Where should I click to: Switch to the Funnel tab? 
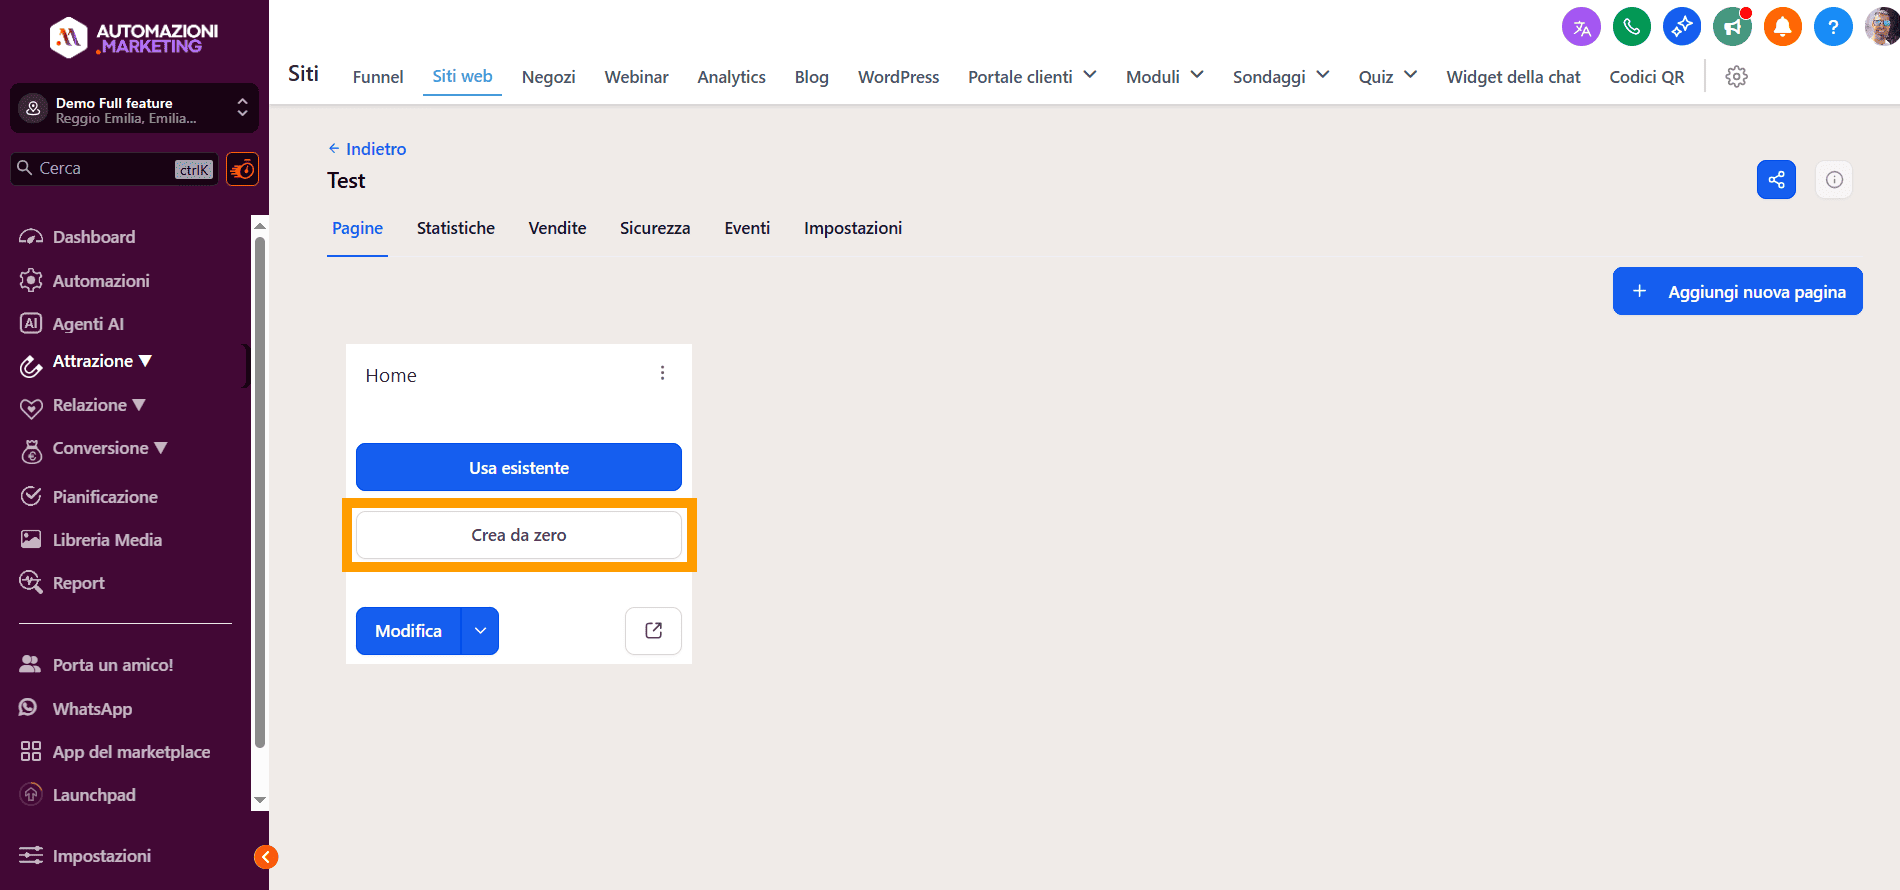[378, 77]
